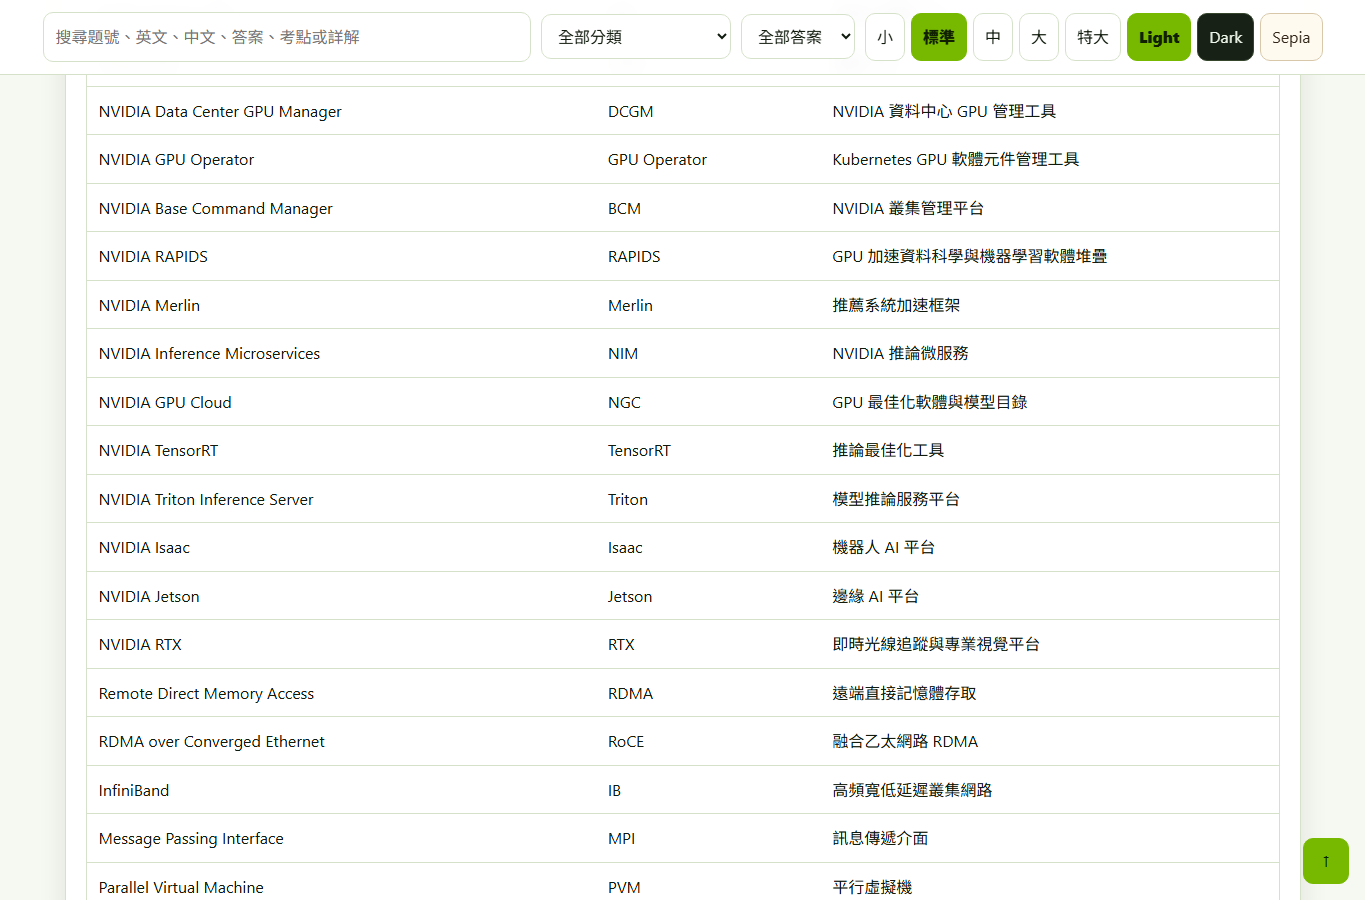
Task: Click the Message Passing Interface term
Action: pos(191,839)
